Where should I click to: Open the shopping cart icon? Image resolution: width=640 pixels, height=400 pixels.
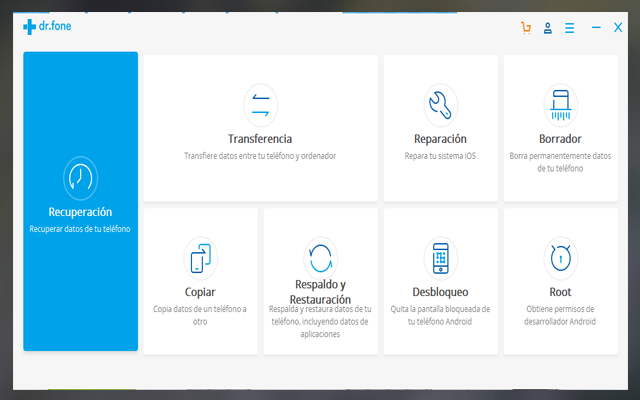(526, 28)
